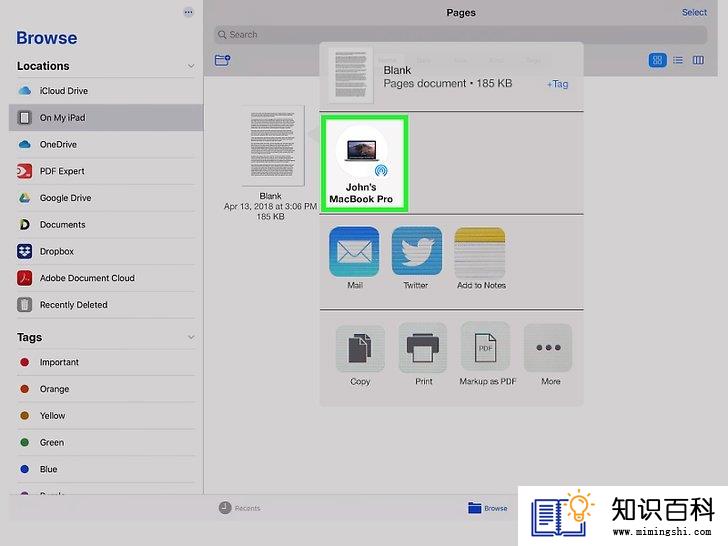Open Adobe Document Cloud location
Image resolution: width=728 pixels, height=546 pixels.
[106, 278]
